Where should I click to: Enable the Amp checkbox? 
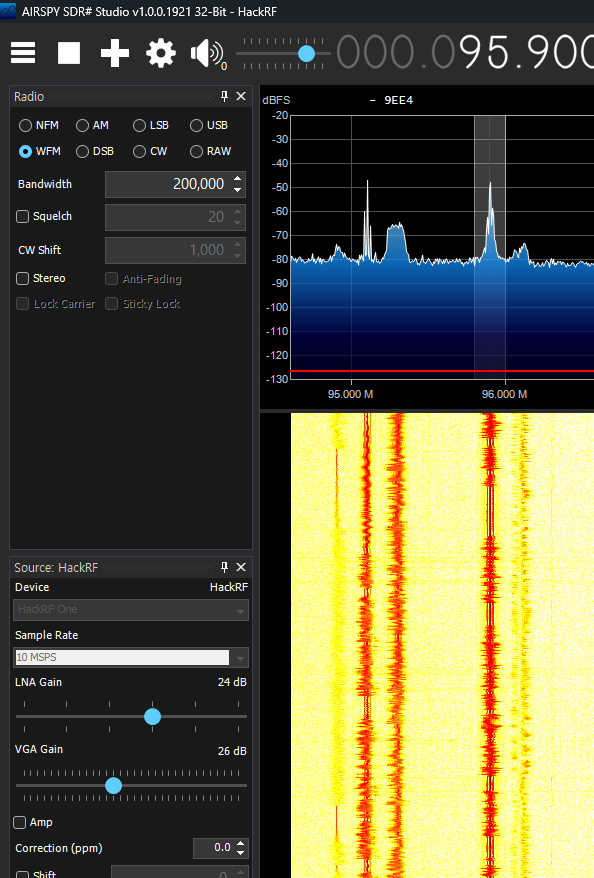pyautogui.click(x=20, y=822)
